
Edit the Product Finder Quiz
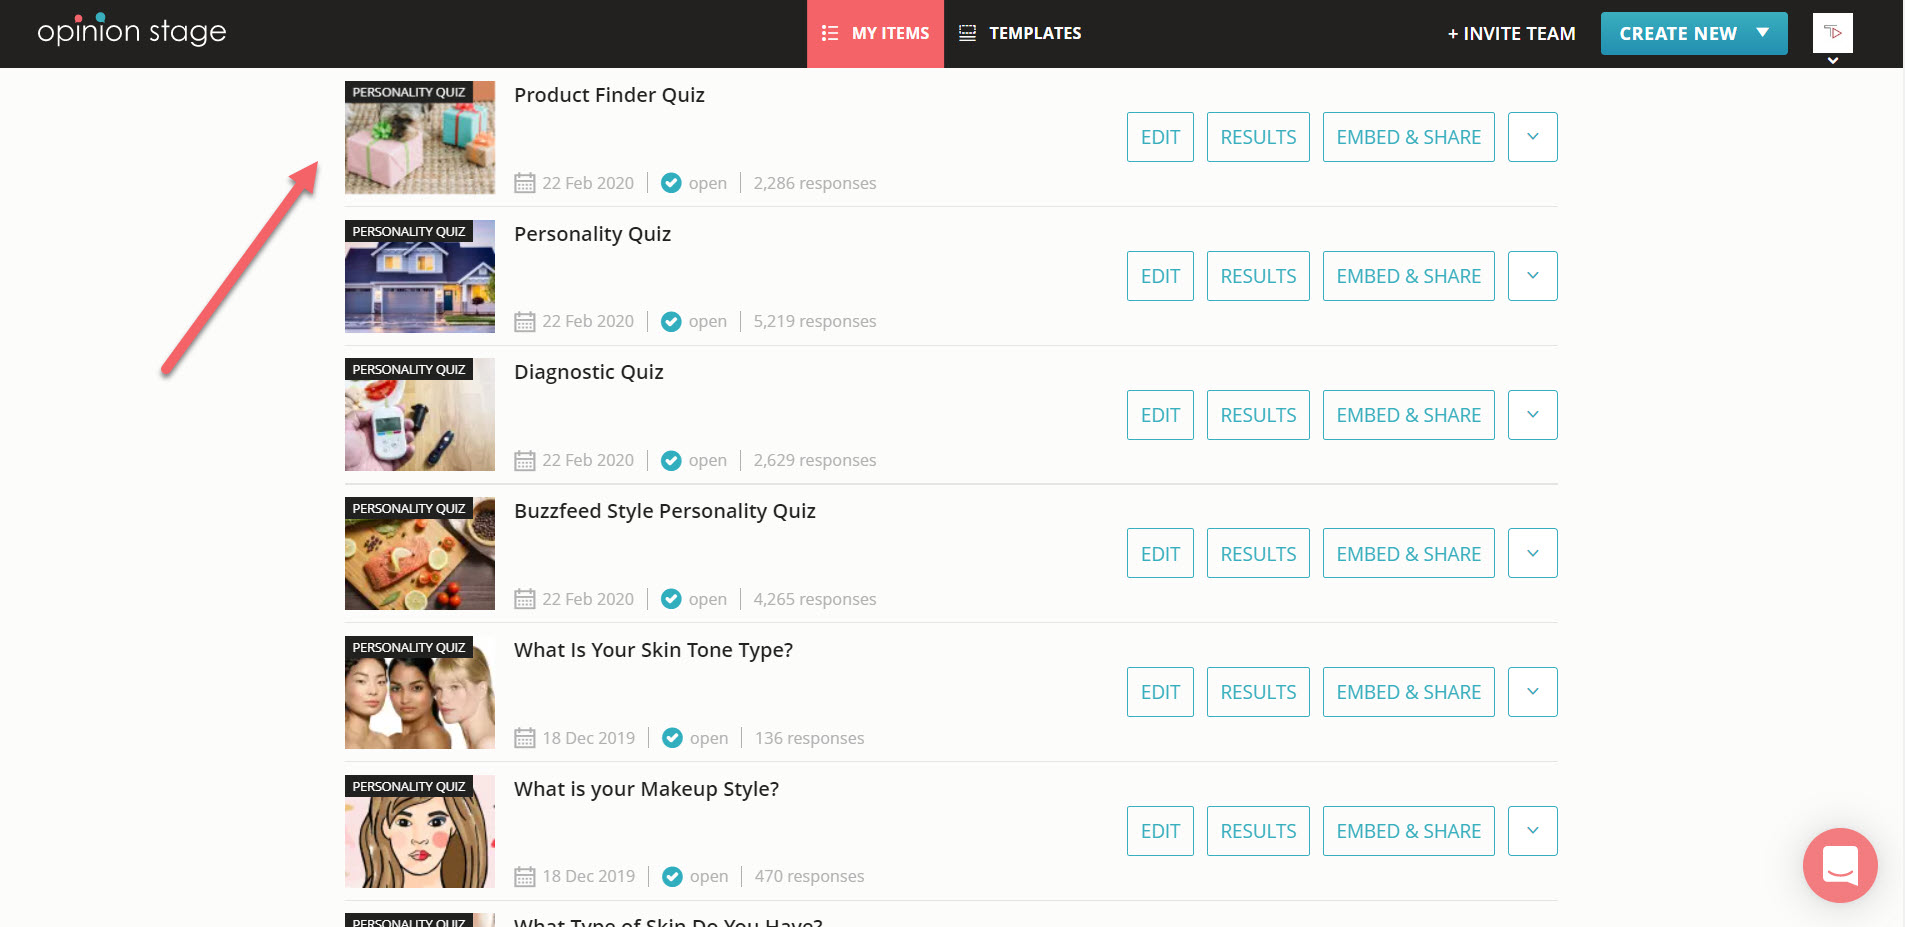pos(1160,137)
